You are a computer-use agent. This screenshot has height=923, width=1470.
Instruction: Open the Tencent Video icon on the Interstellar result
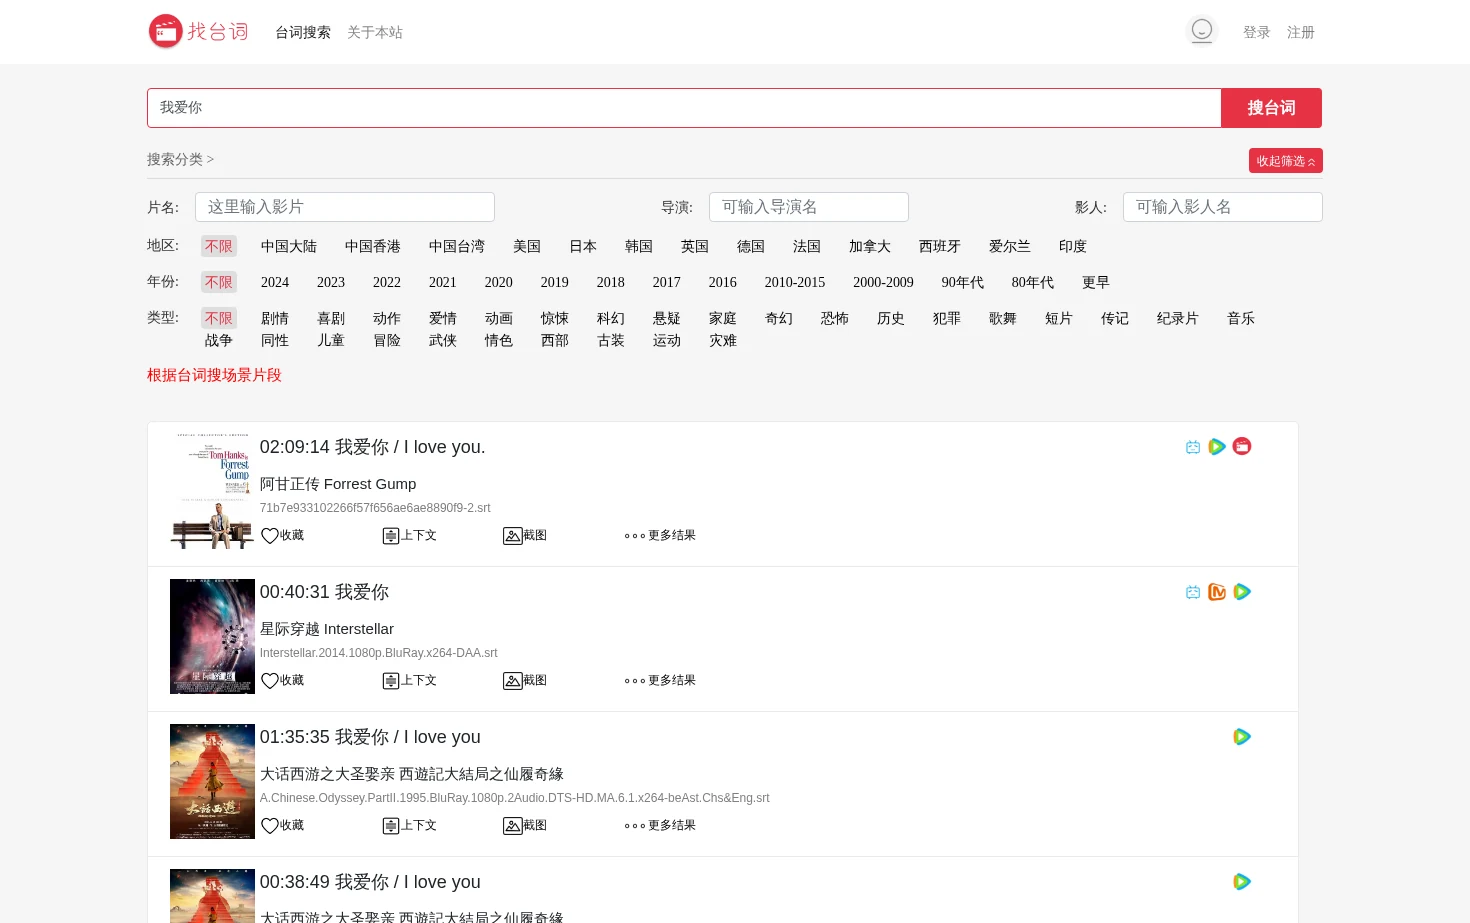point(1242,592)
